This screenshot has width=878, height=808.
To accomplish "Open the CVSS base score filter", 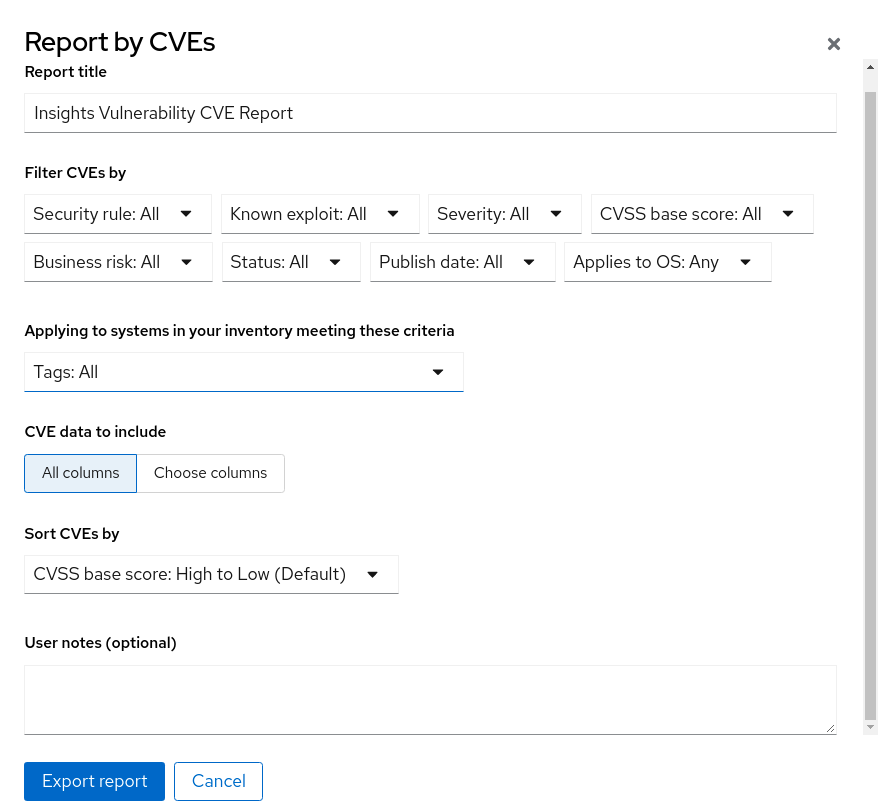I will pyautogui.click(x=701, y=213).
